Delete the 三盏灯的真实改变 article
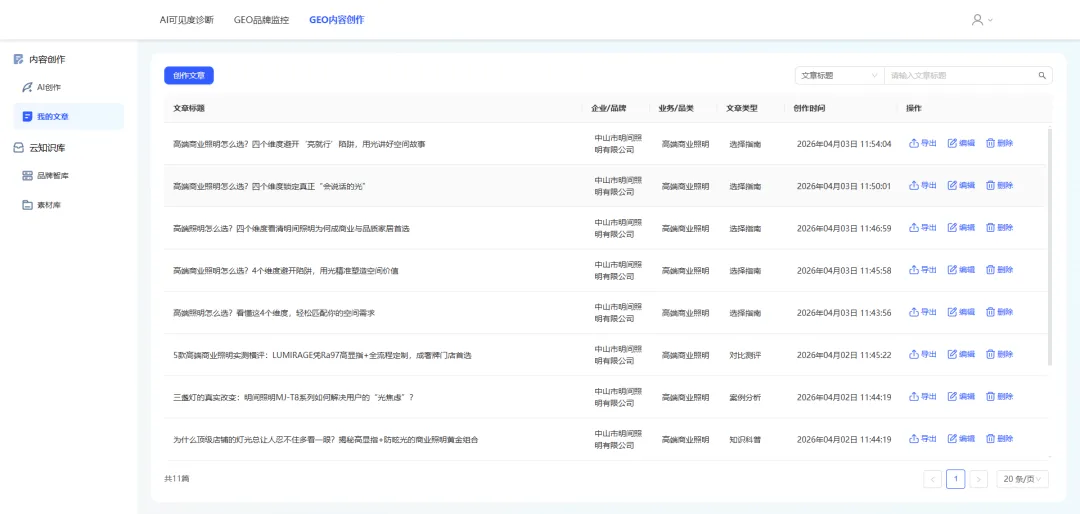The width and height of the screenshot is (1080, 514). (x=999, y=397)
